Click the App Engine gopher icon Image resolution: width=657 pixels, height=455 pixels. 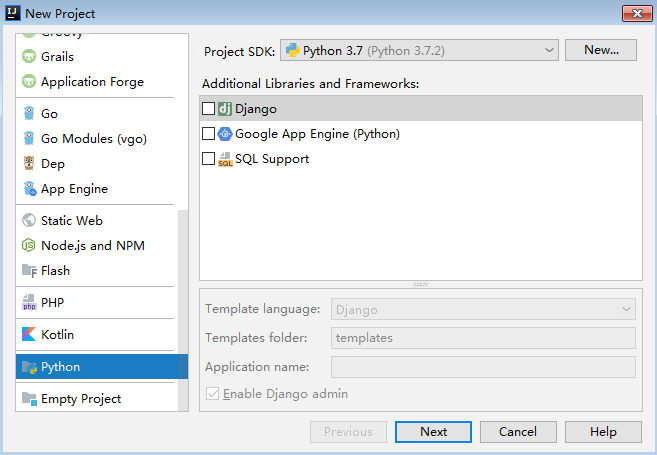pos(29,189)
